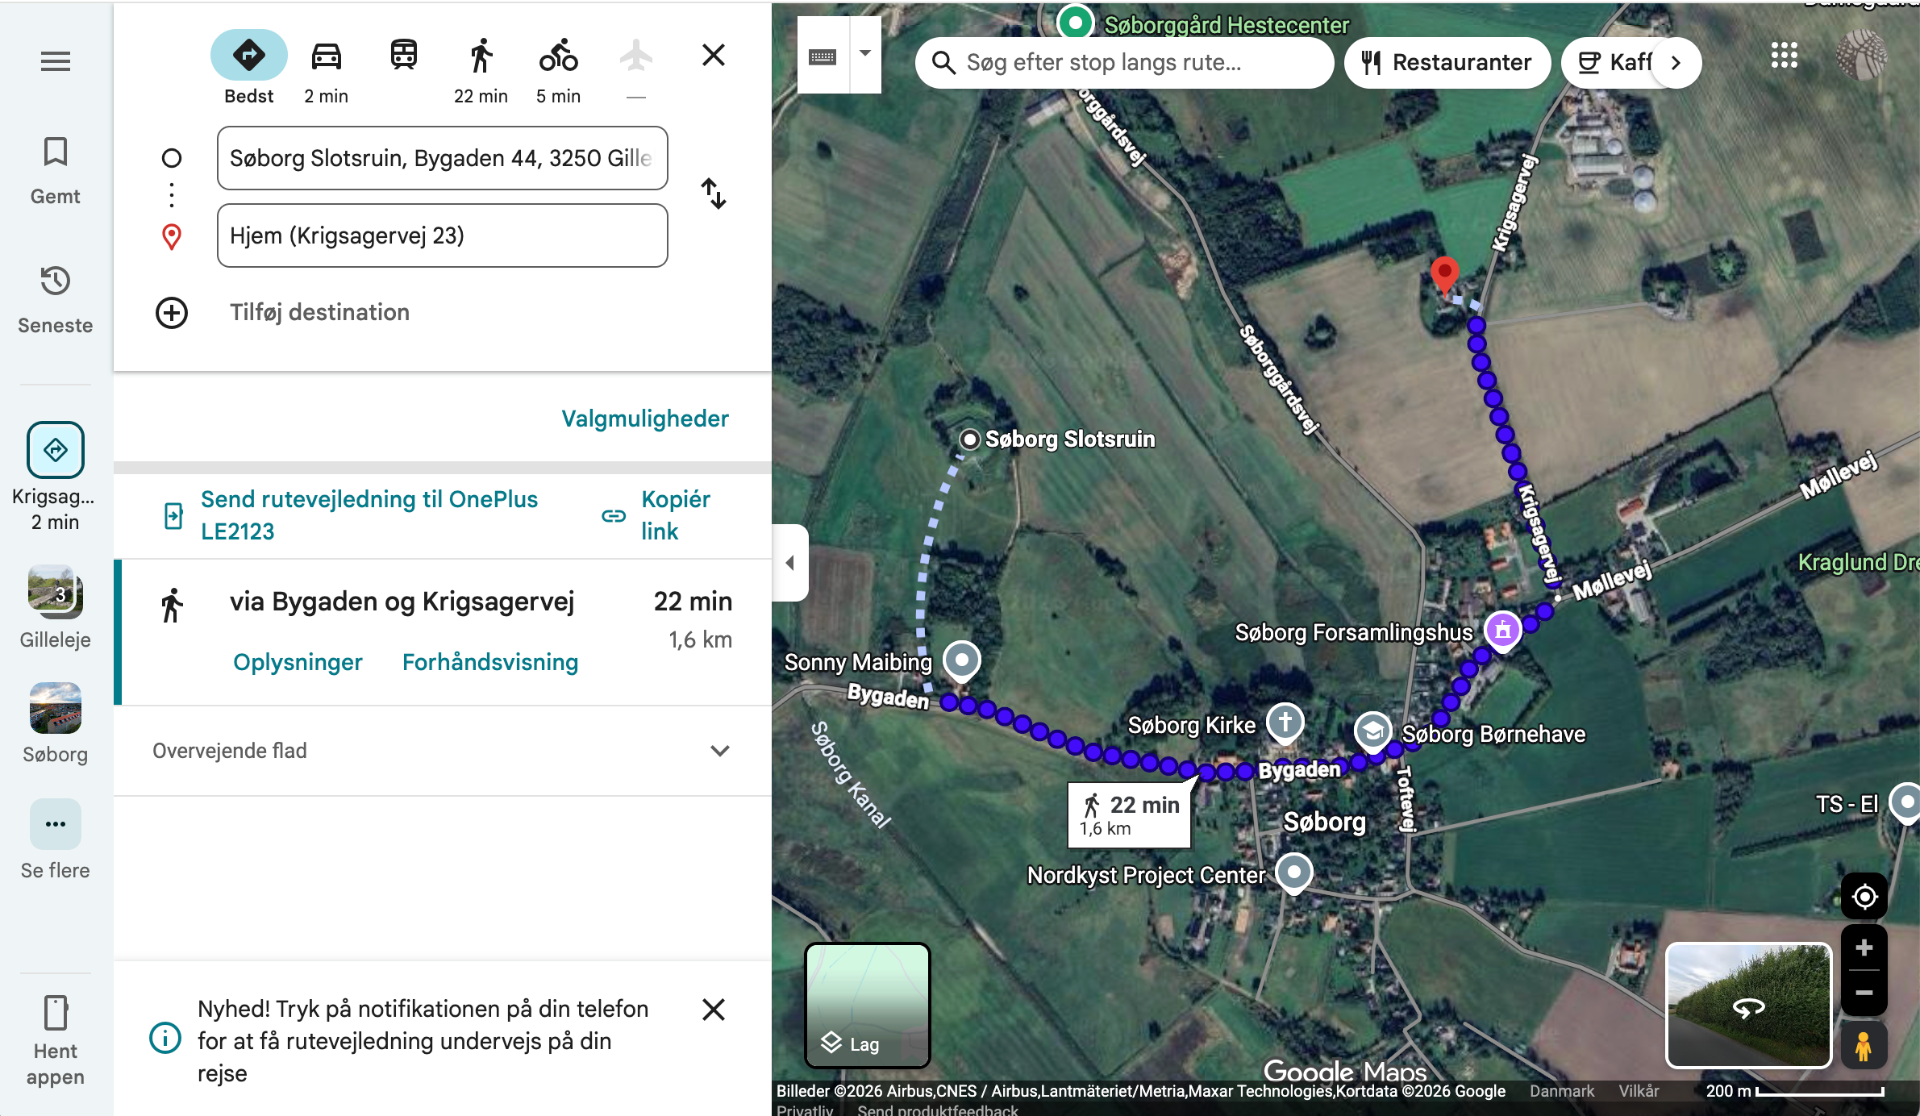1920x1116 pixels.
Task: Click the Valgmuligheder route options link
Action: (x=644, y=419)
